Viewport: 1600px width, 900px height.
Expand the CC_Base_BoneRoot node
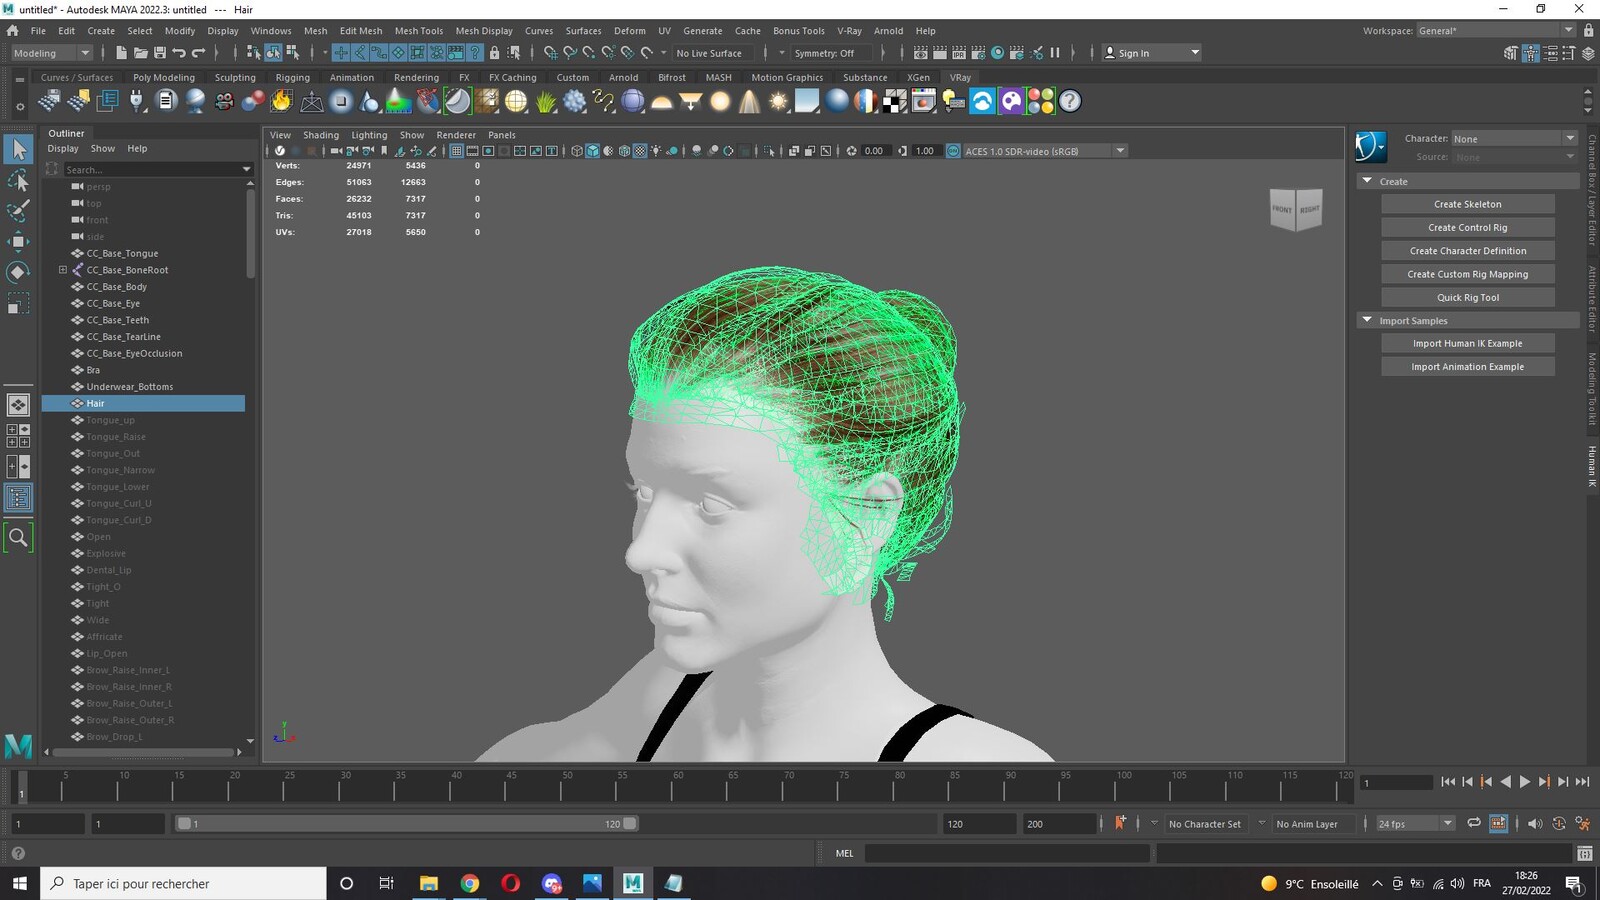coord(63,270)
